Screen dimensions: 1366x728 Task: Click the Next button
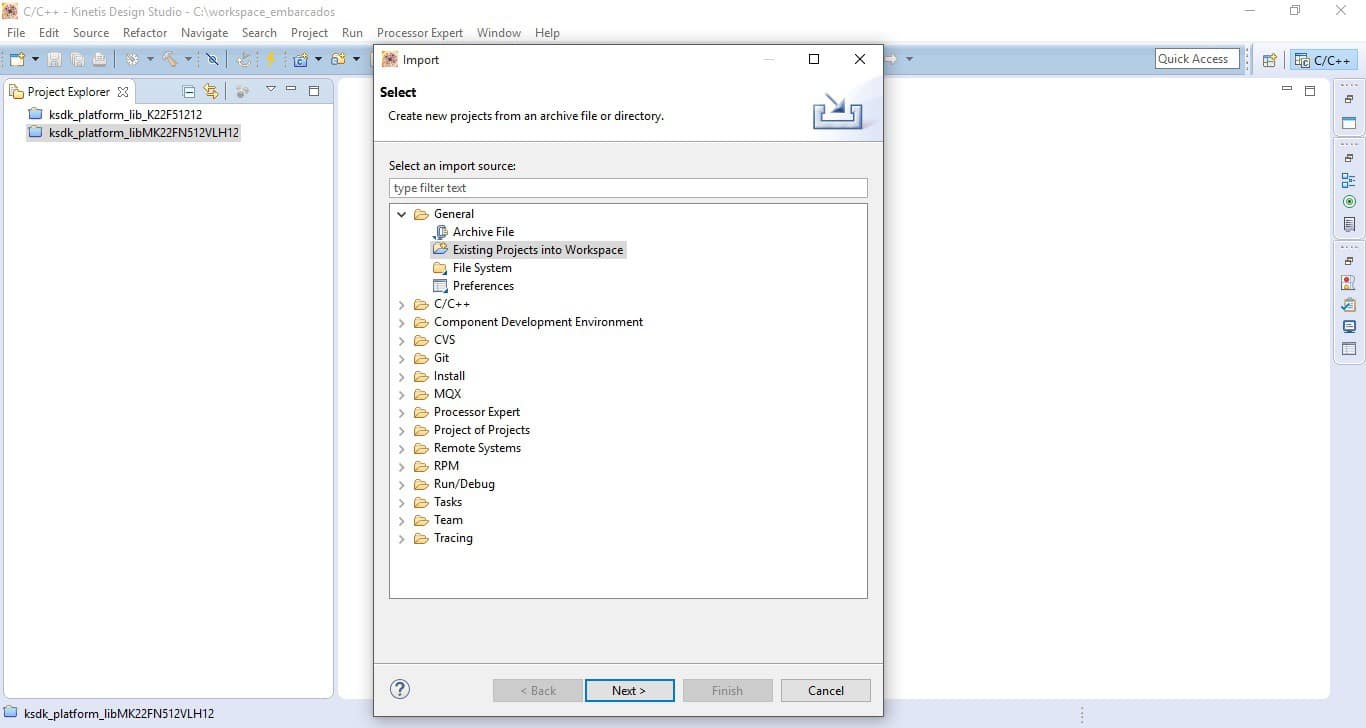click(629, 690)
